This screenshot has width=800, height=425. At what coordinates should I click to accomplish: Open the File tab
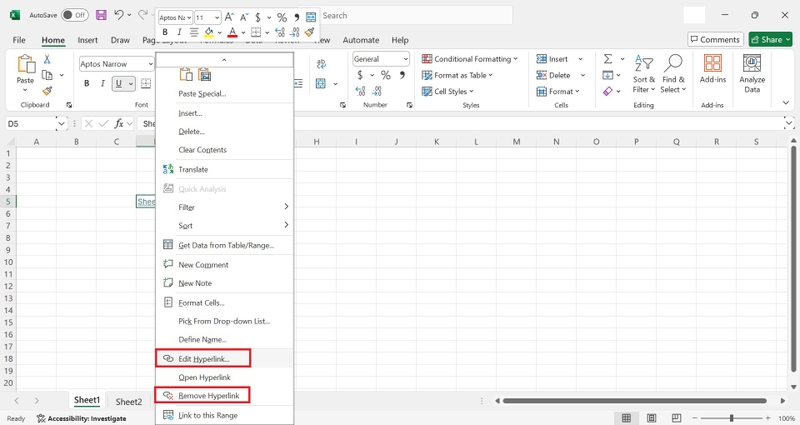19,40
